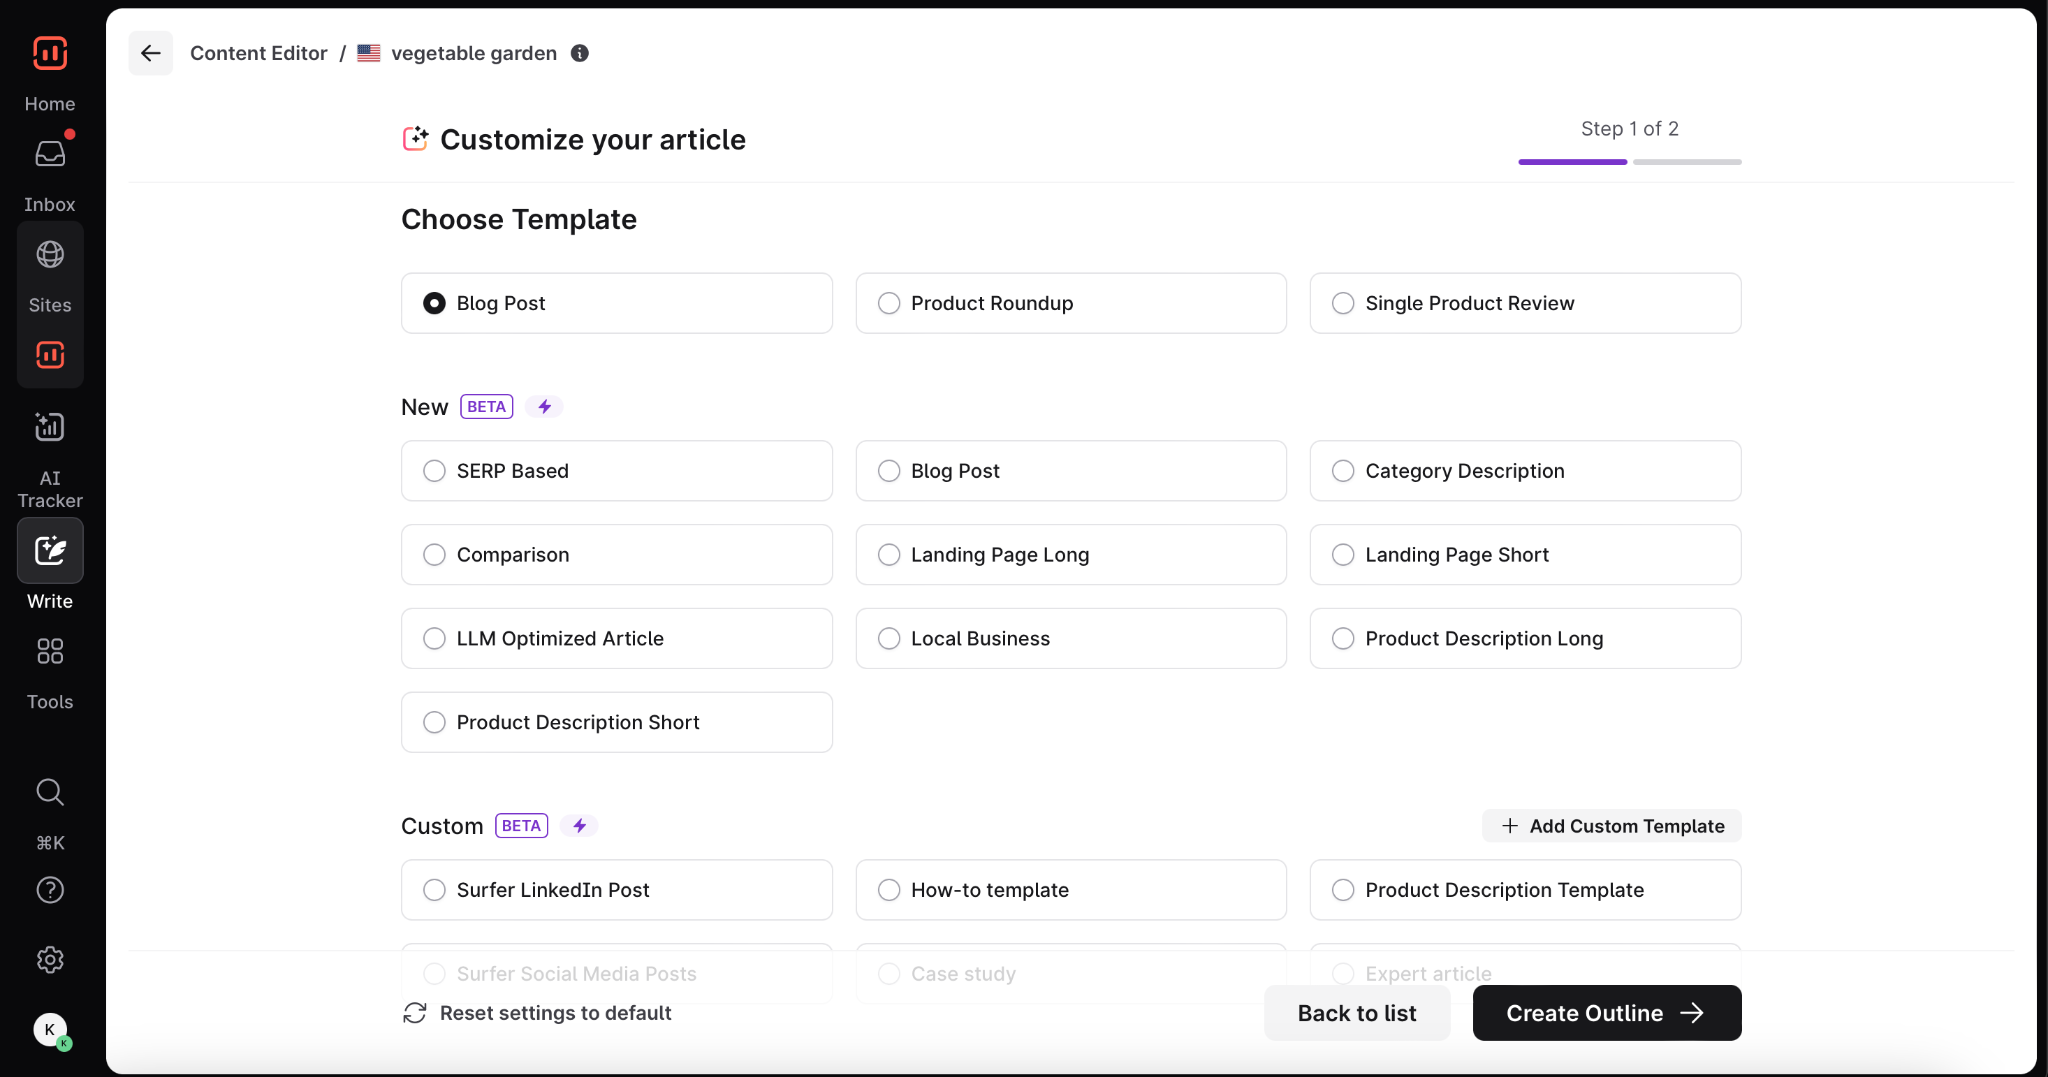Open the help question mark icon
Viewport: 2048px width, 1077px height.
click(x=50, y=890)
